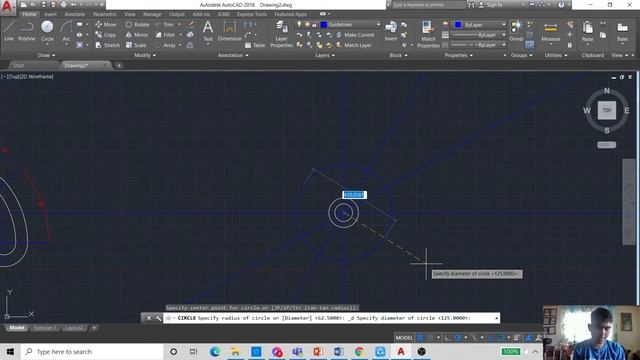The image size is (640, 360).
Task: Expand the Layers panel
Action: click(325, 55)
